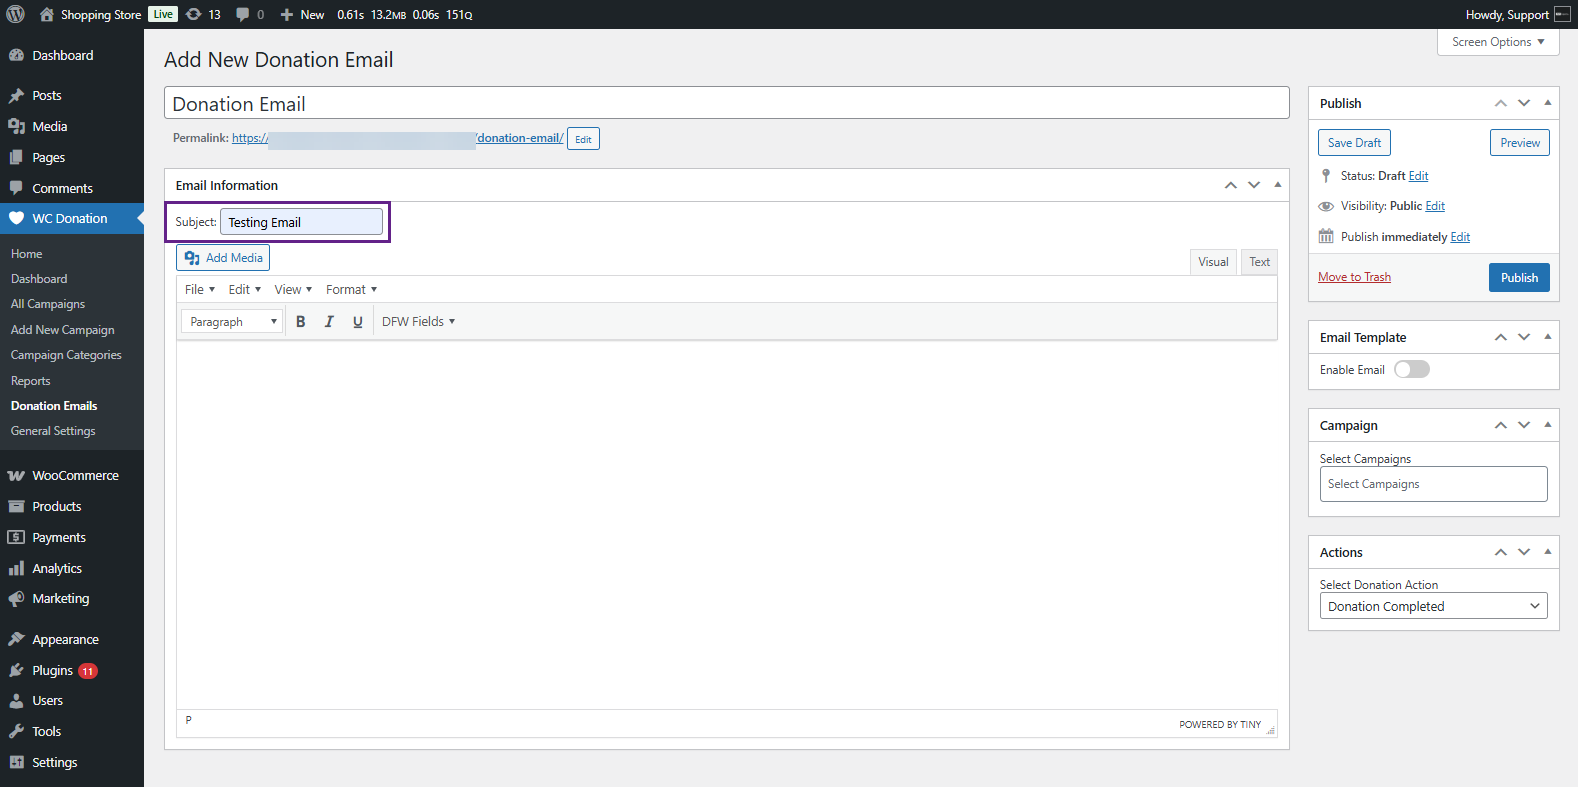Click the Underline formatting icon

point(357,322)
